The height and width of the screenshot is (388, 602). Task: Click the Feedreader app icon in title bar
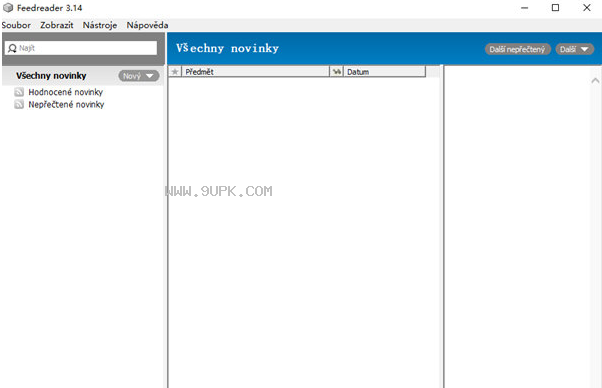8,8
